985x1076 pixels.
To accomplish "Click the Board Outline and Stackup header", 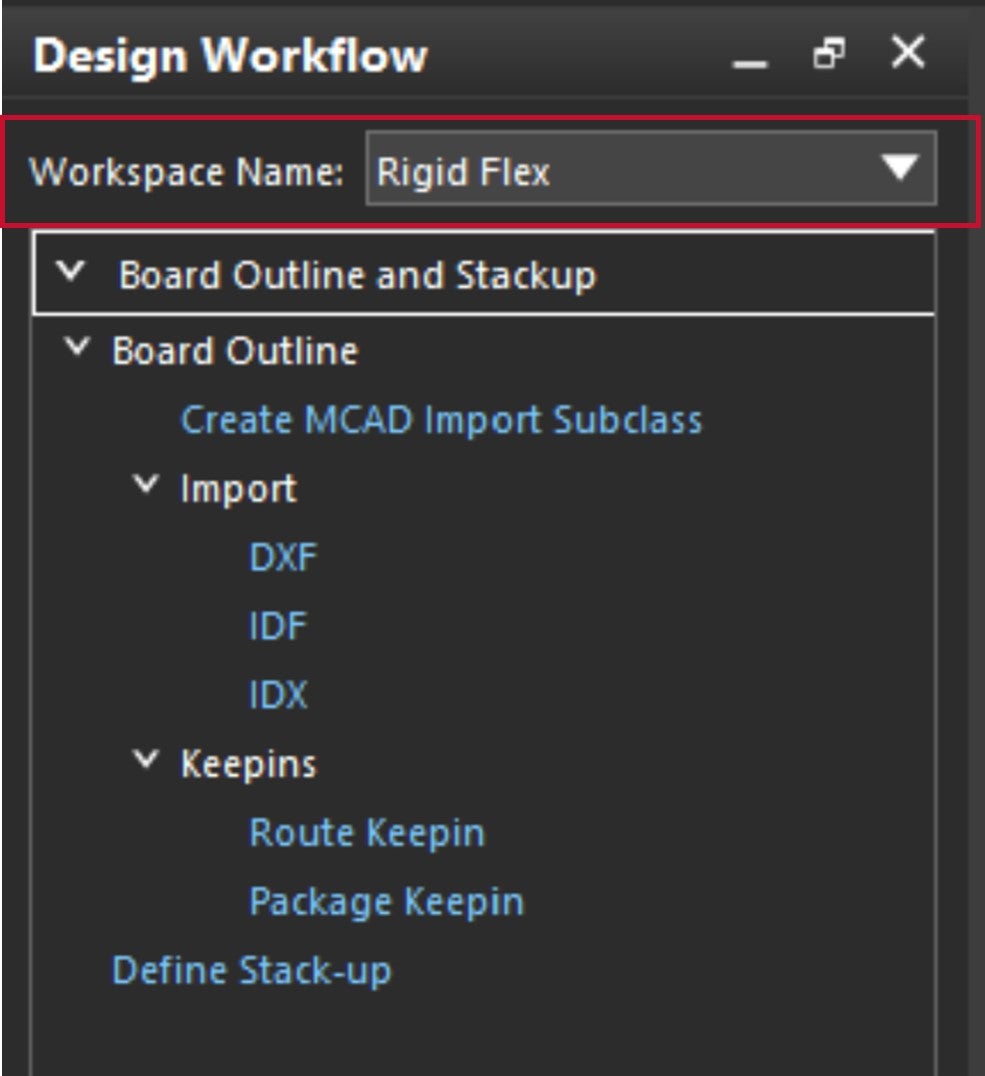I will click(x=483, y=274).
